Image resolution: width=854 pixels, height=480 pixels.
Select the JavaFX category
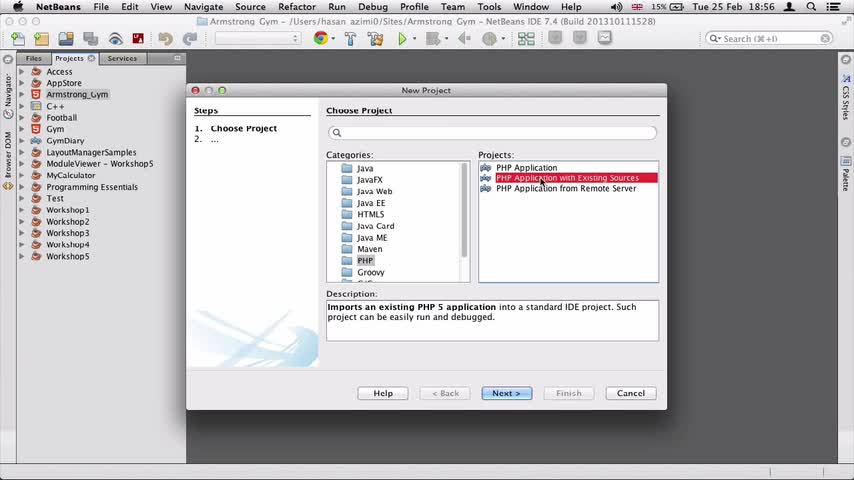point(370,180)
